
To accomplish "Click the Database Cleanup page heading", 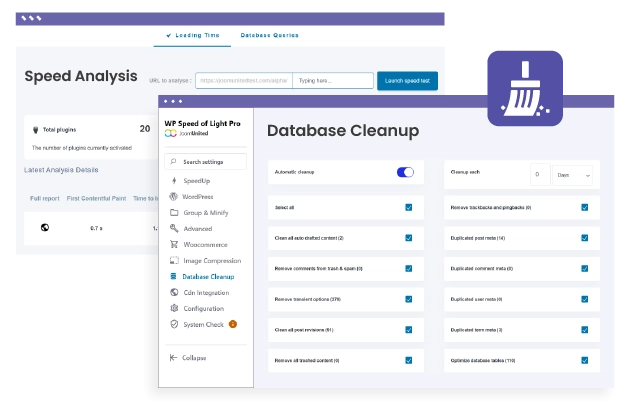I will click(343, 131).
